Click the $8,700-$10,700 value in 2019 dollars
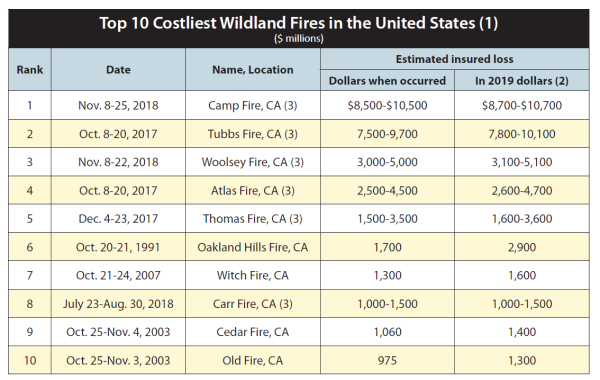The width and height of the screenshot is (600, 380). 522,105
